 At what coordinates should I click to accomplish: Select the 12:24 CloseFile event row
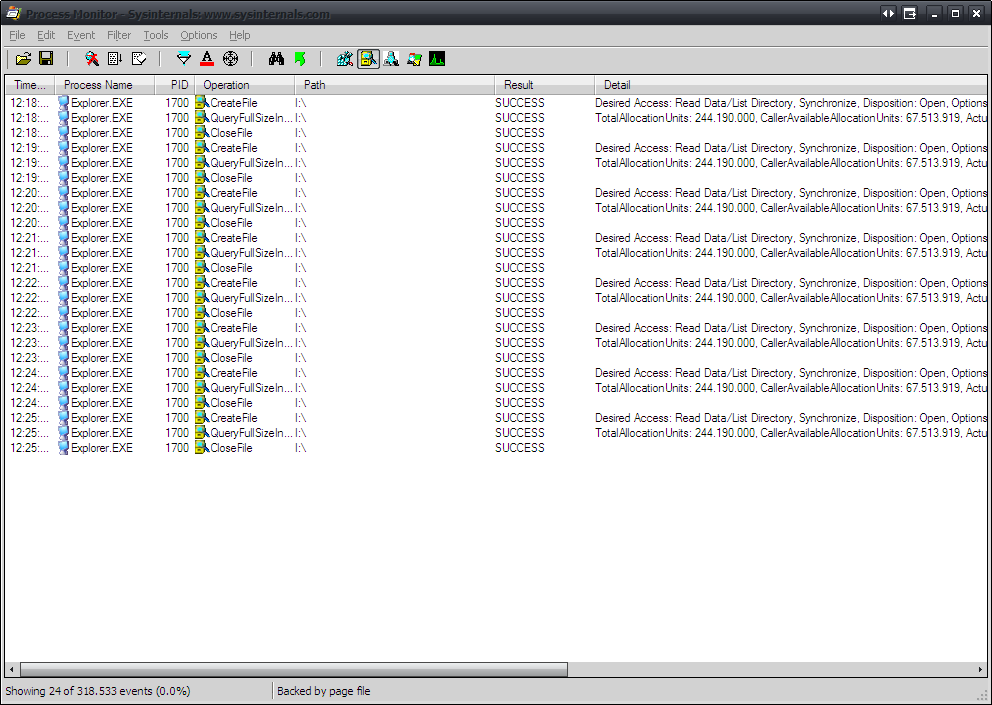tap(496, 403)
